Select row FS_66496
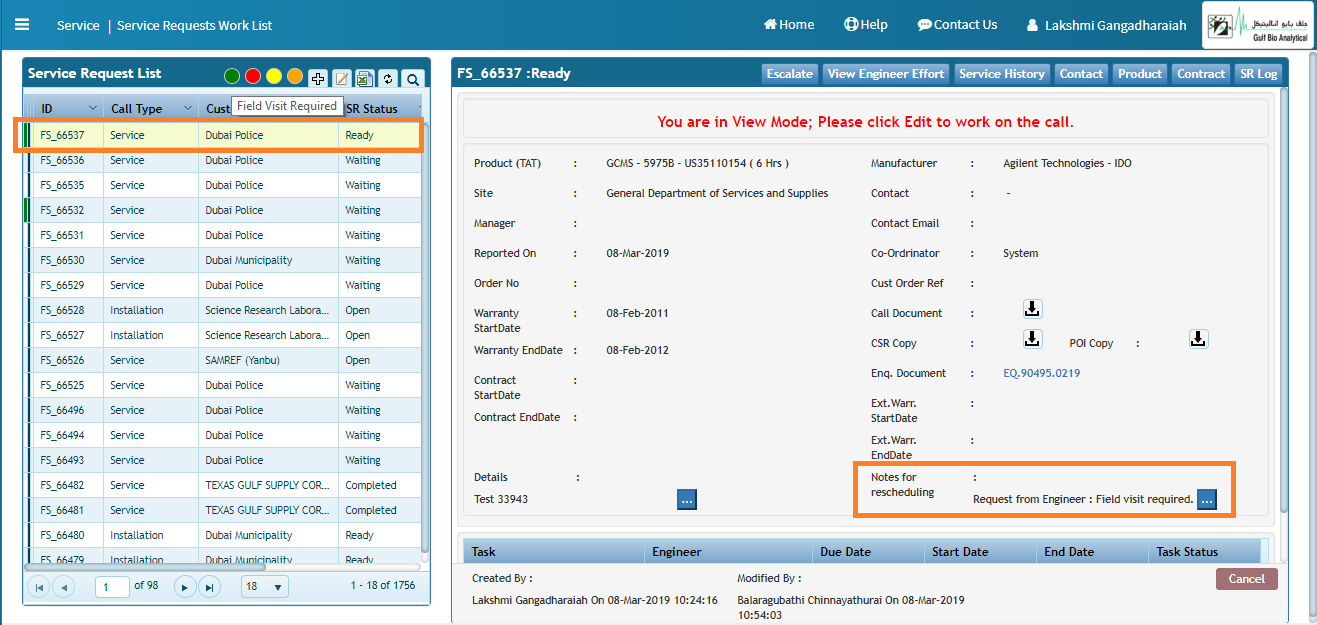This screenshot has height=625, width=1317. (222, 410)
